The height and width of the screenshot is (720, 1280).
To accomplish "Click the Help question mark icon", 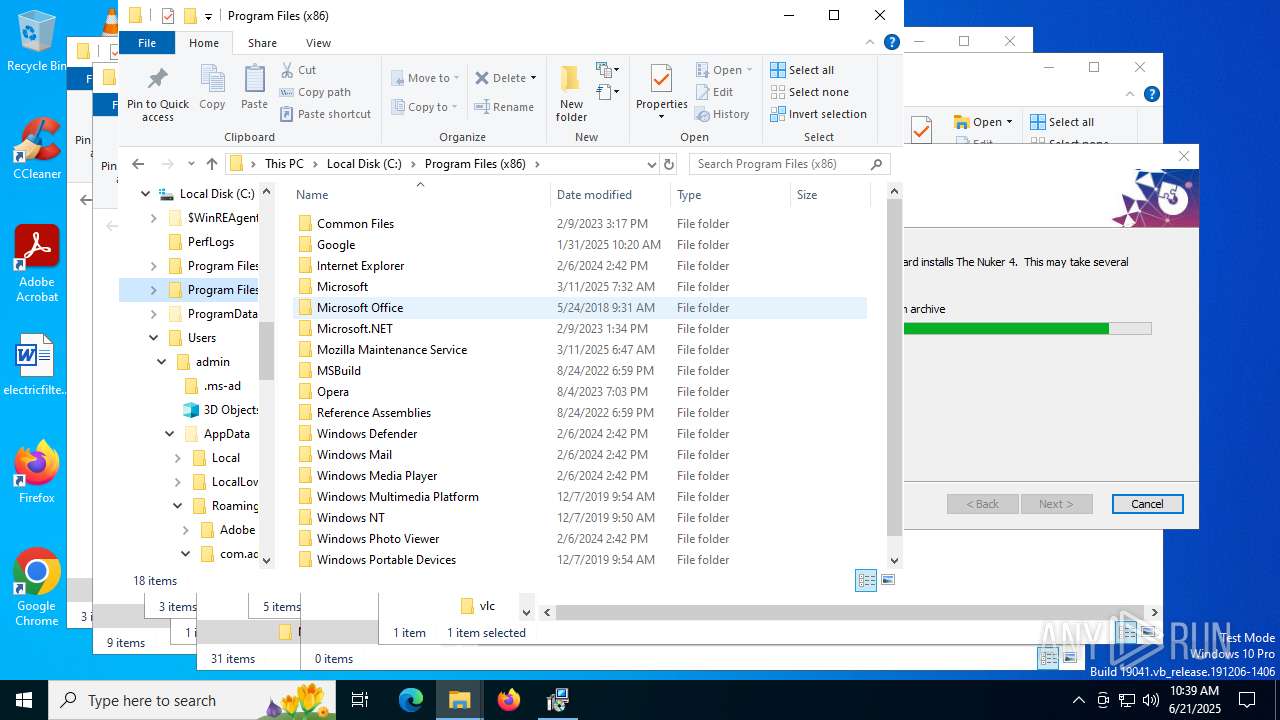I will (891, 42).
